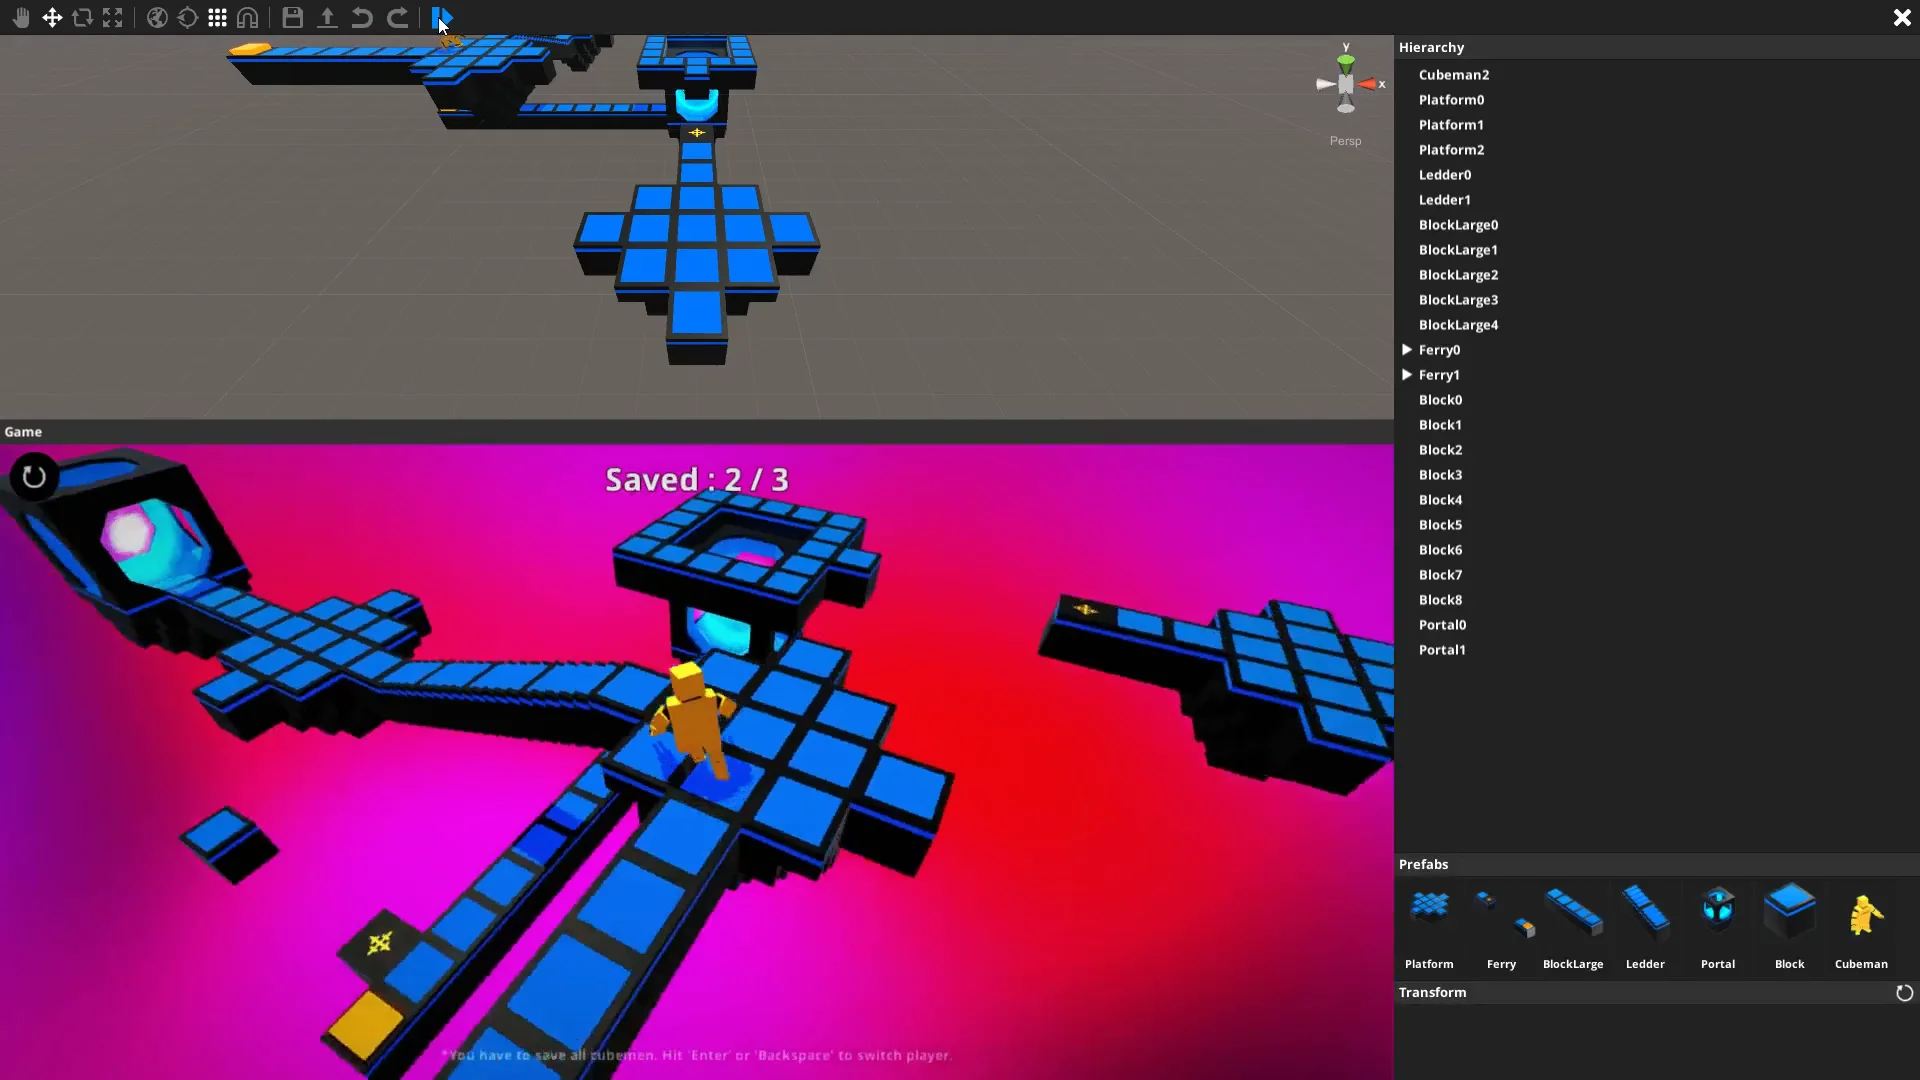Select the Scale tool
Viewport: 1920px width, 1080px height.
(x=113, y=17)
